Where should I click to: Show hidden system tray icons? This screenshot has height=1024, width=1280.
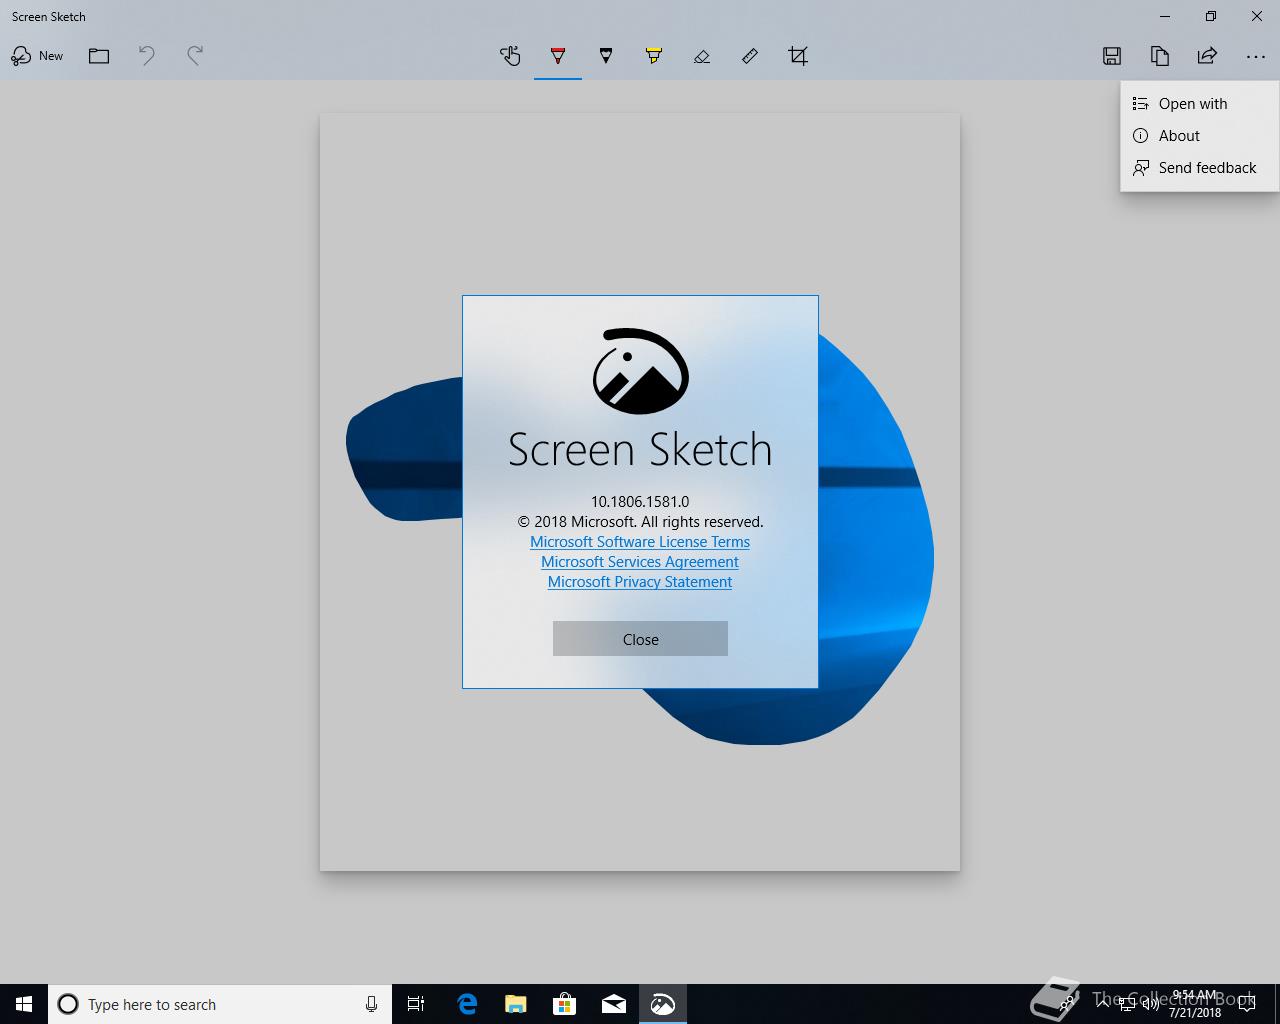coord(1103,1004)
